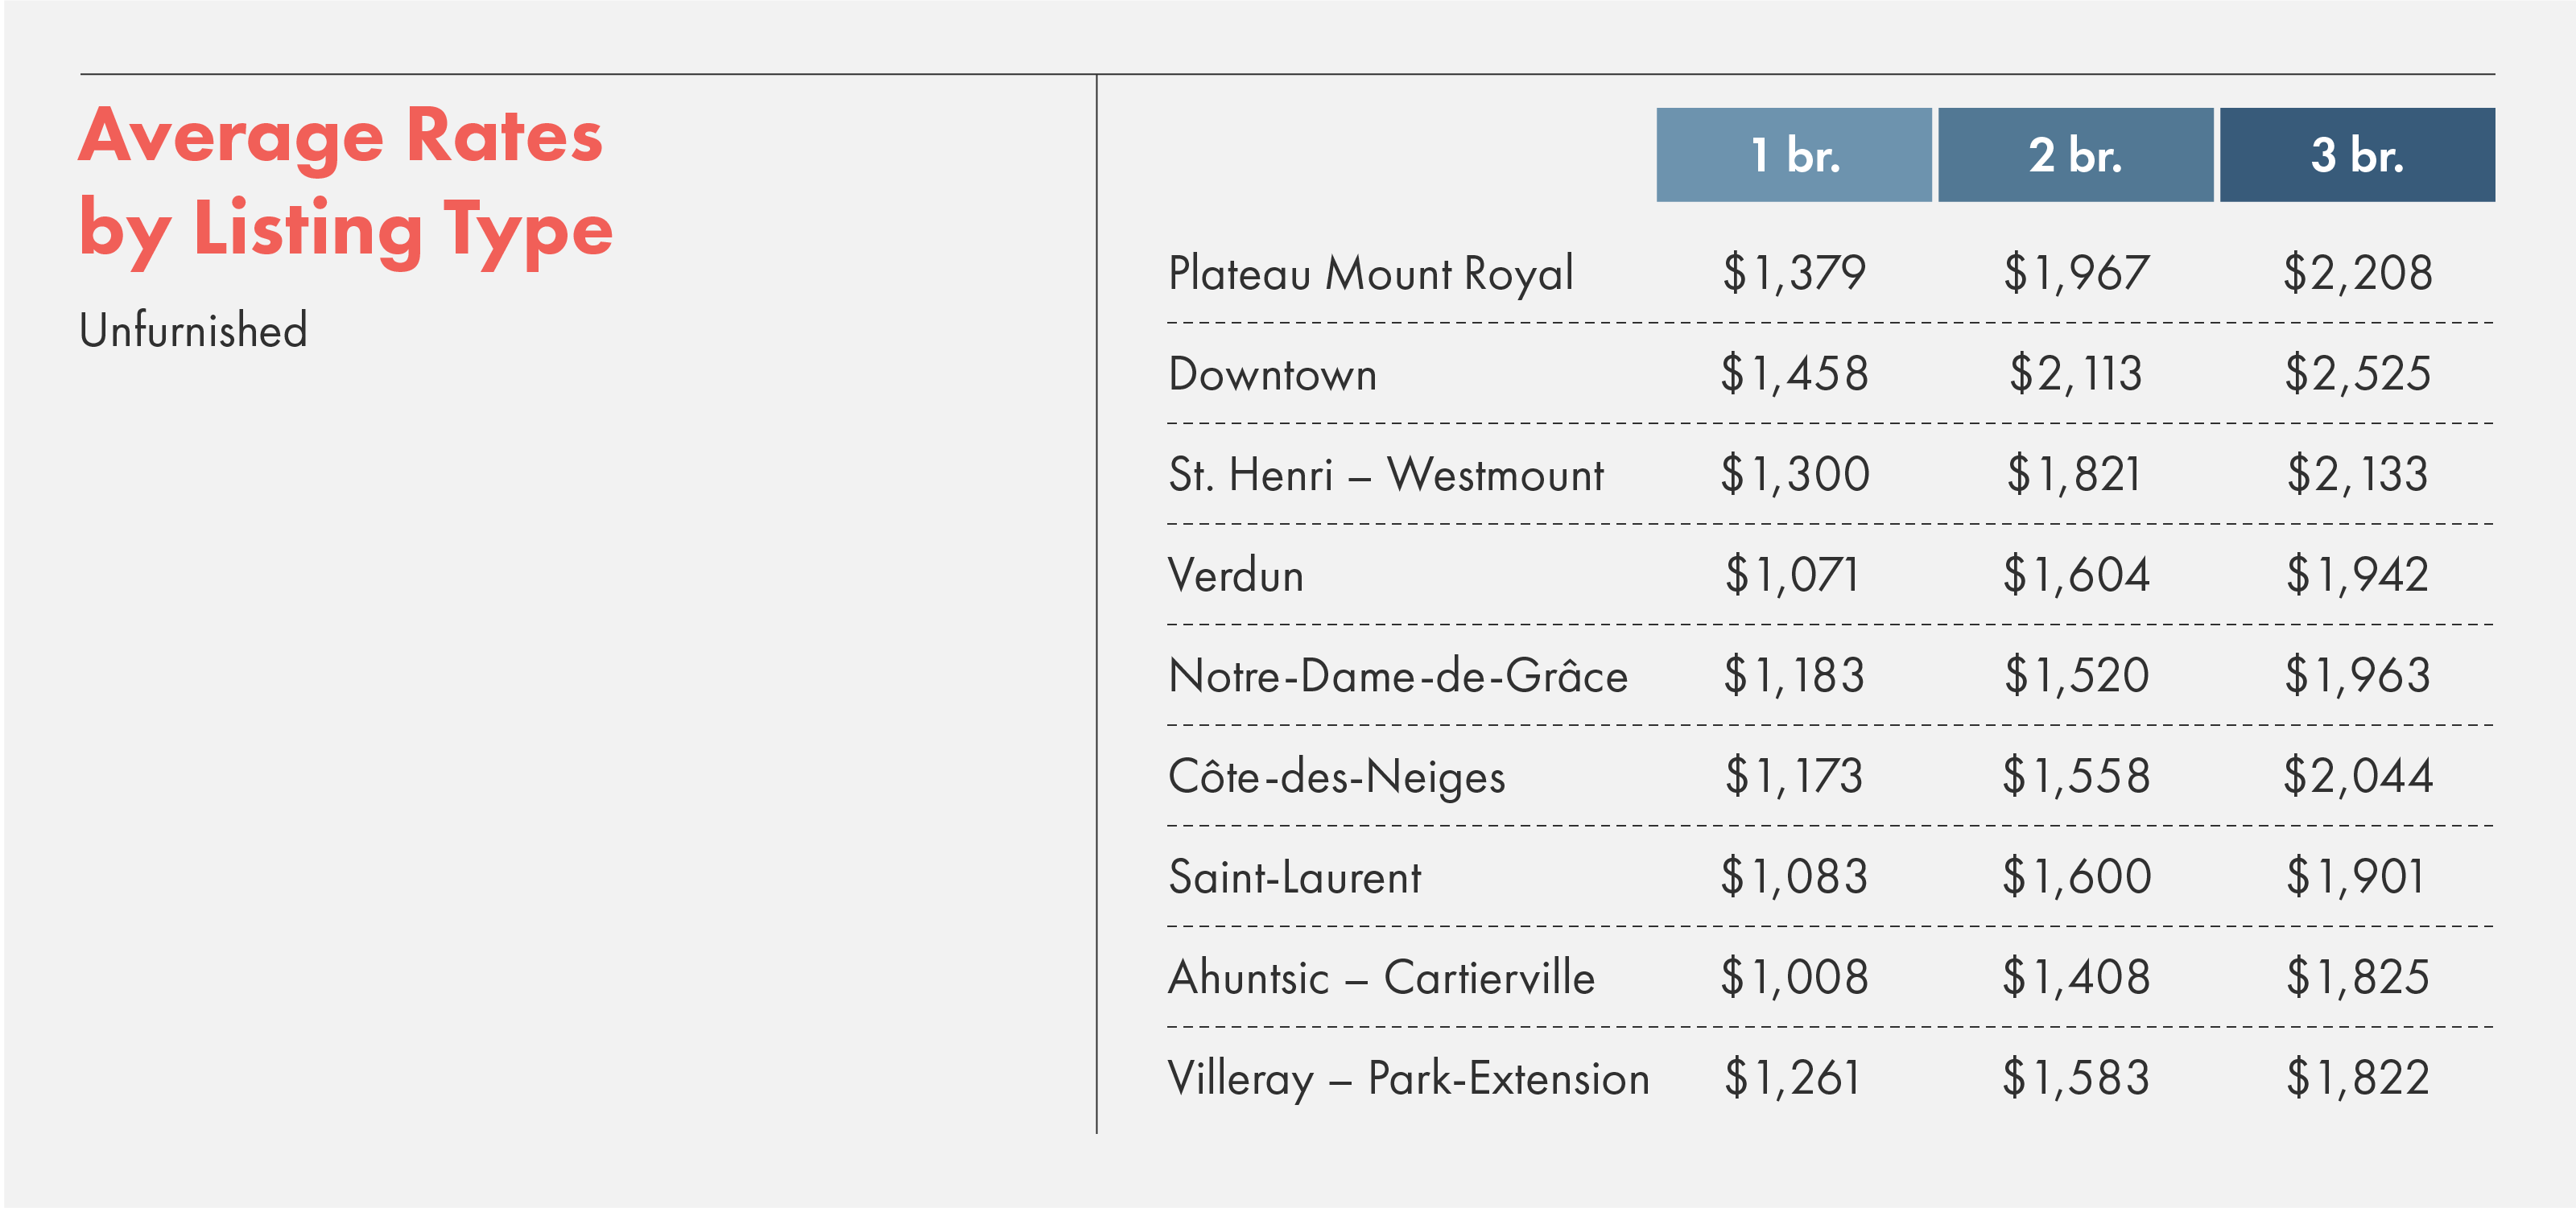The width and height of the screenshot is (2576, 1208).
Task: Select the Downtown row label
Action: point(1272,374)
